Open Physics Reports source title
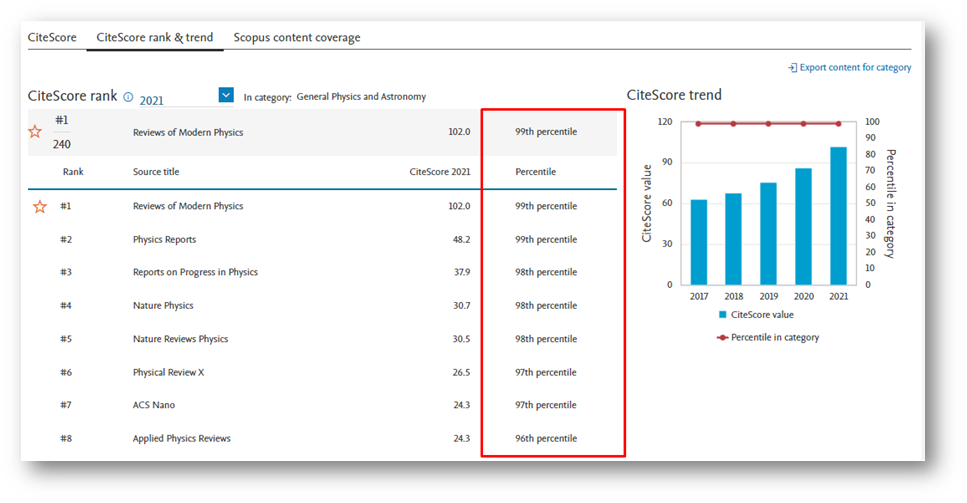 click(164, 239)
